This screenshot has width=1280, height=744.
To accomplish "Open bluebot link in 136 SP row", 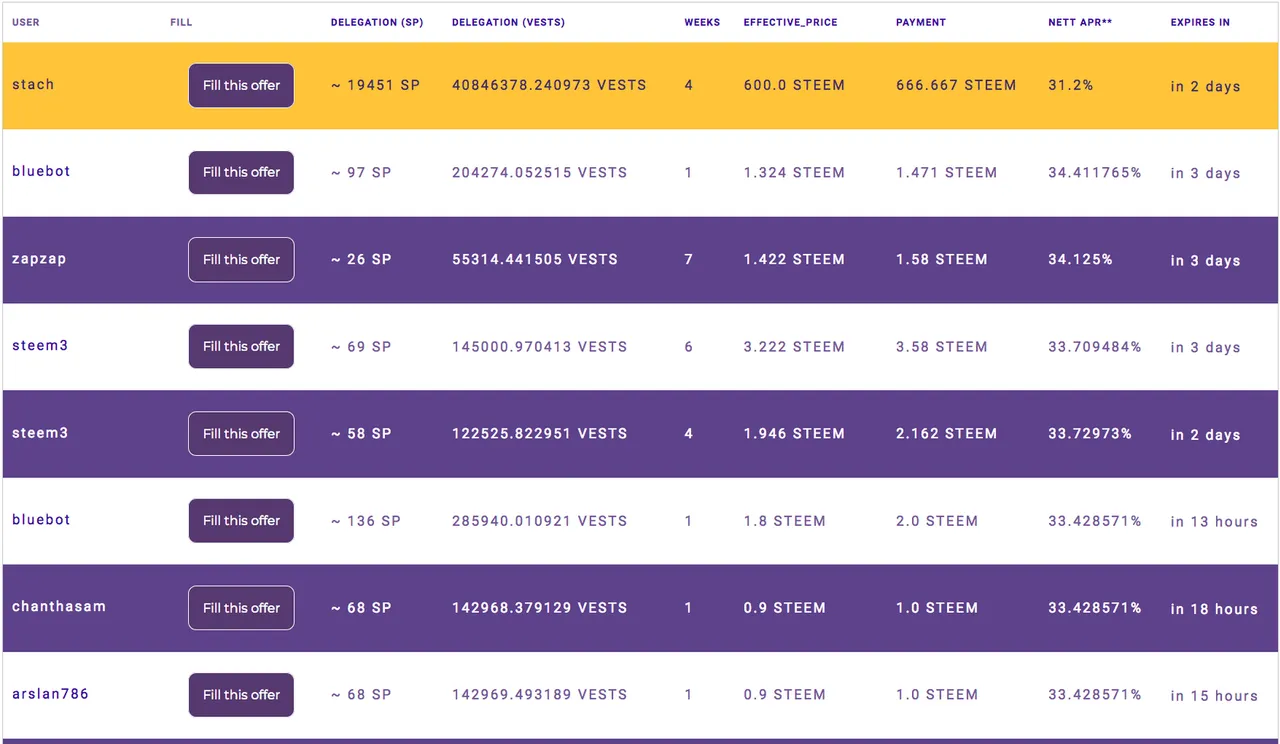I will click(x=41, y=520).
